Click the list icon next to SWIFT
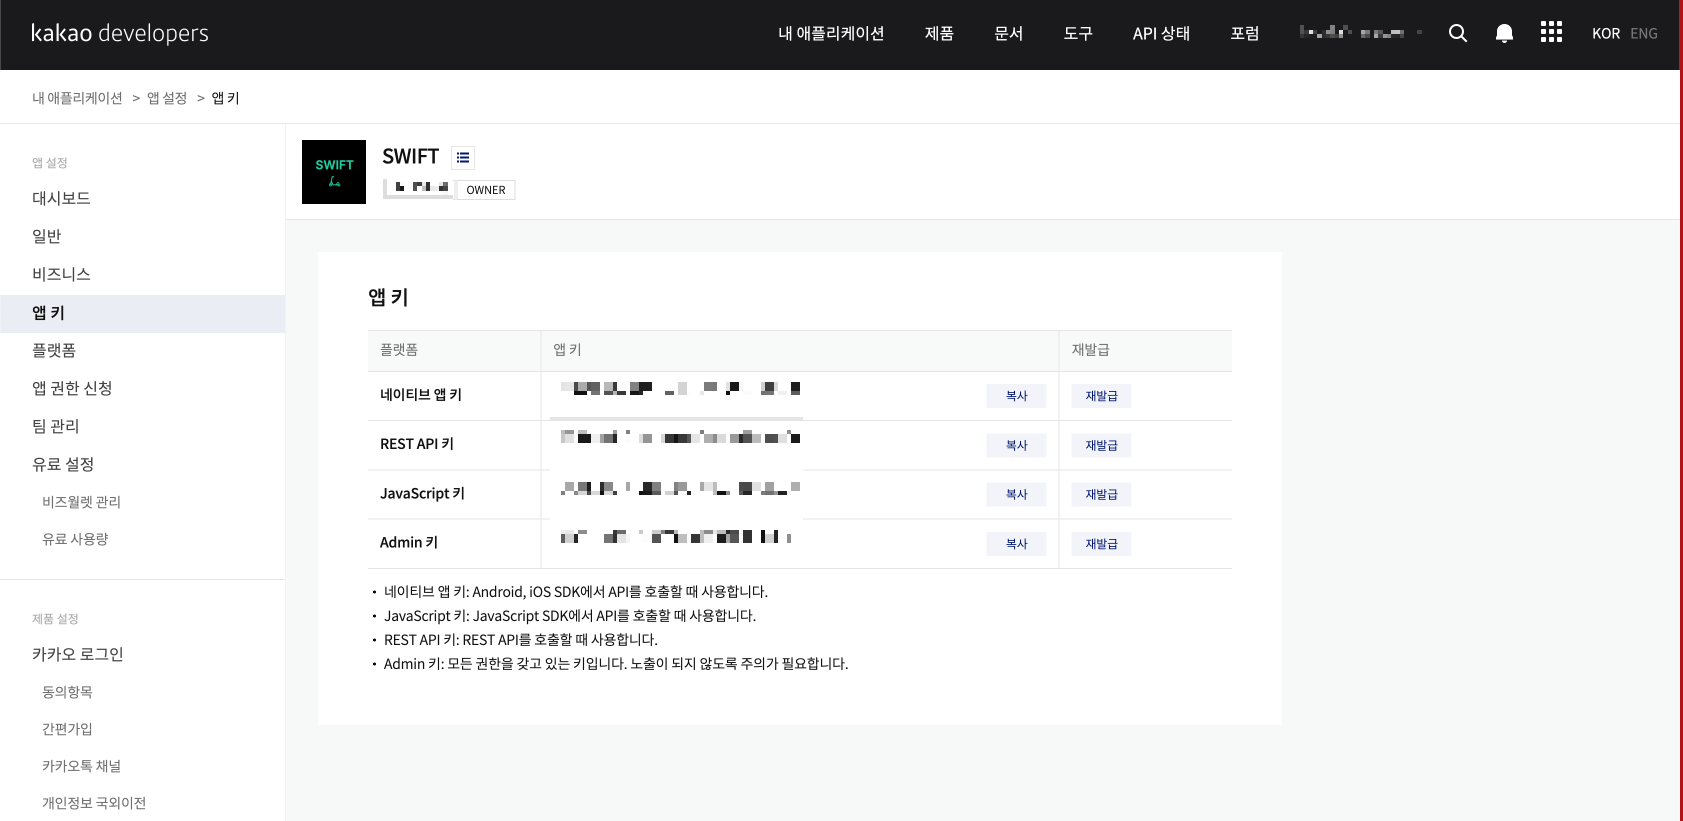The image size is (1683, 821). coord(463,157)
